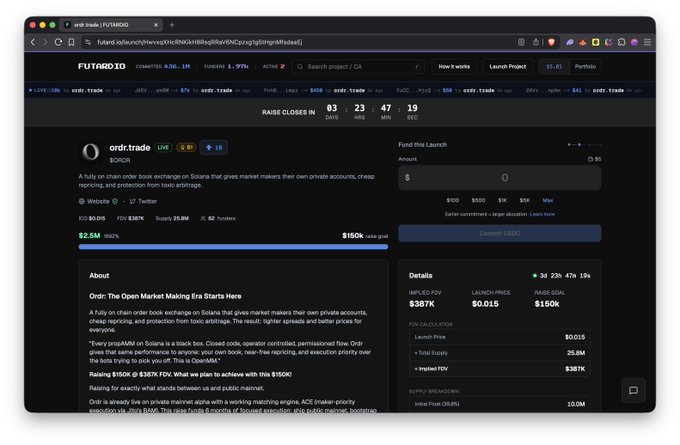The width and height of the screenshot is (680, 445).
Task: Click the Commit USDC button
Action: [500, 233]
